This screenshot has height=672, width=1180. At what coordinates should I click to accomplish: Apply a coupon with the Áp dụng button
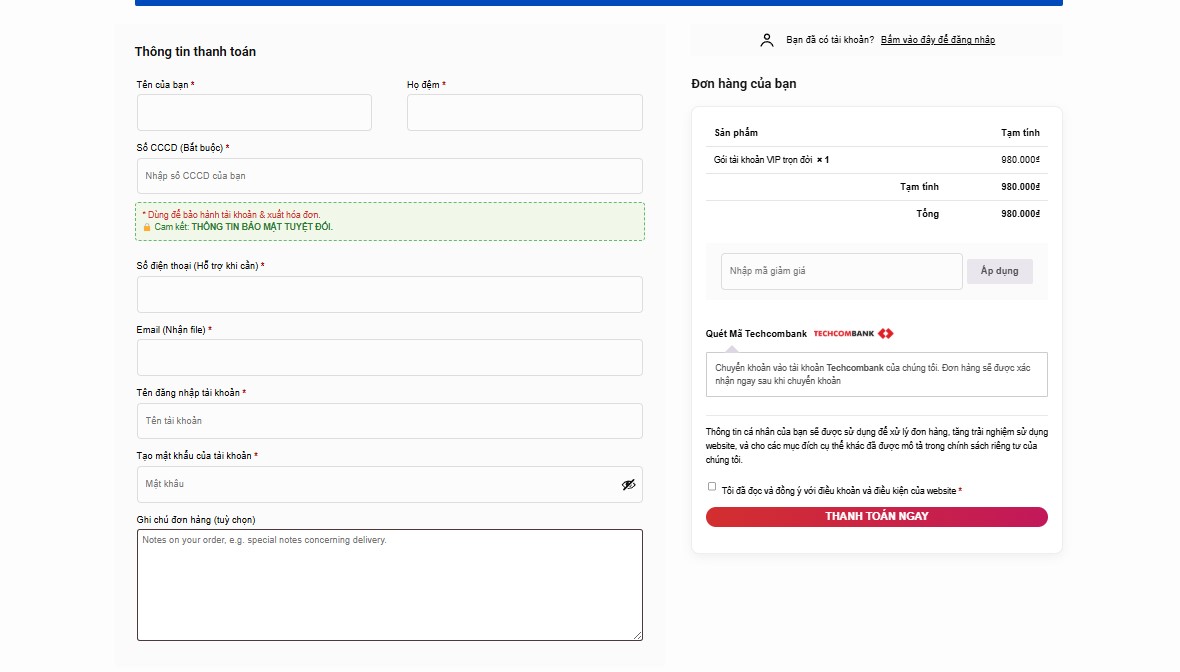[999, 270]
